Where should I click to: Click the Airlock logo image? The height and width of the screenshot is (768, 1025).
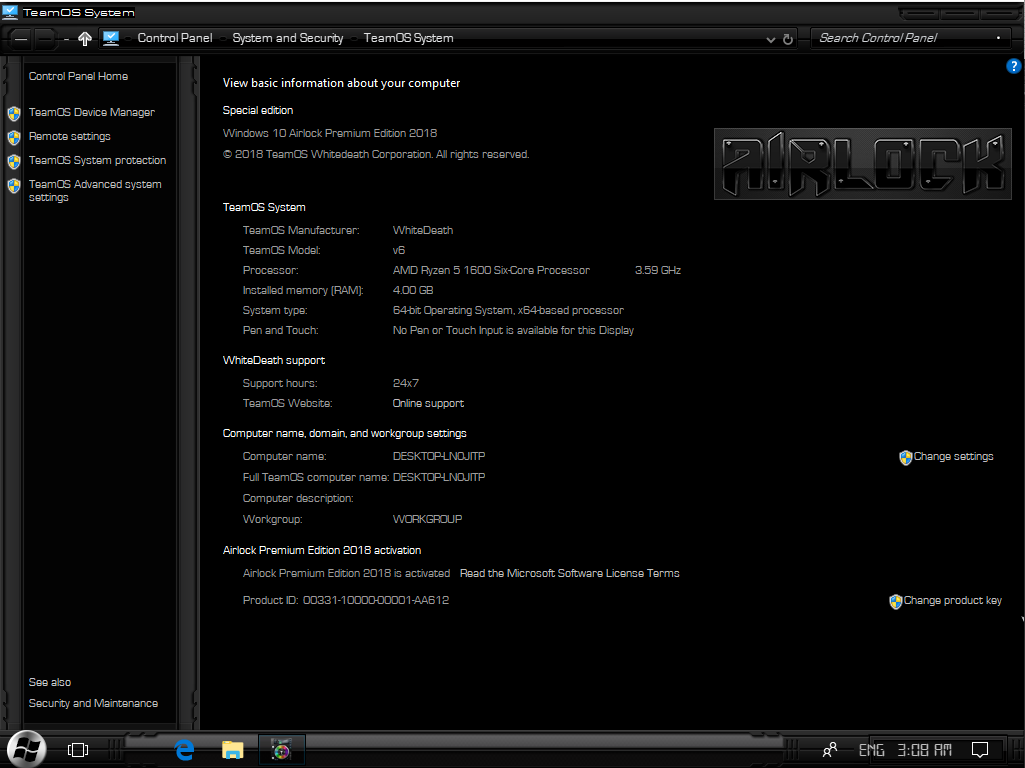coord(863,164)
